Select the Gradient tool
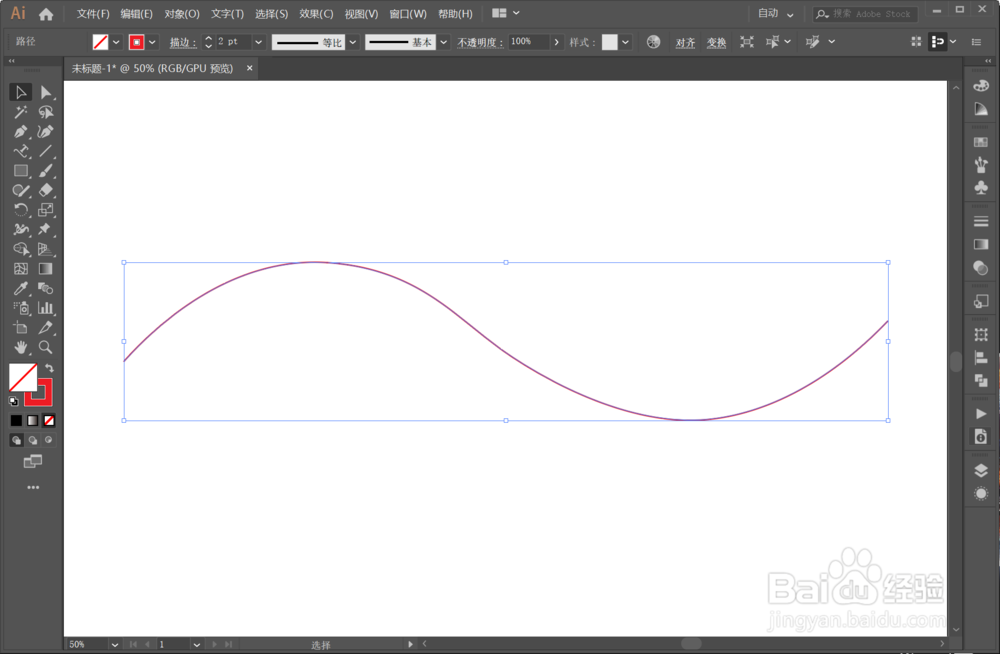The height and width of the screenshot is (654, 1000). click(x=45, y=269)
